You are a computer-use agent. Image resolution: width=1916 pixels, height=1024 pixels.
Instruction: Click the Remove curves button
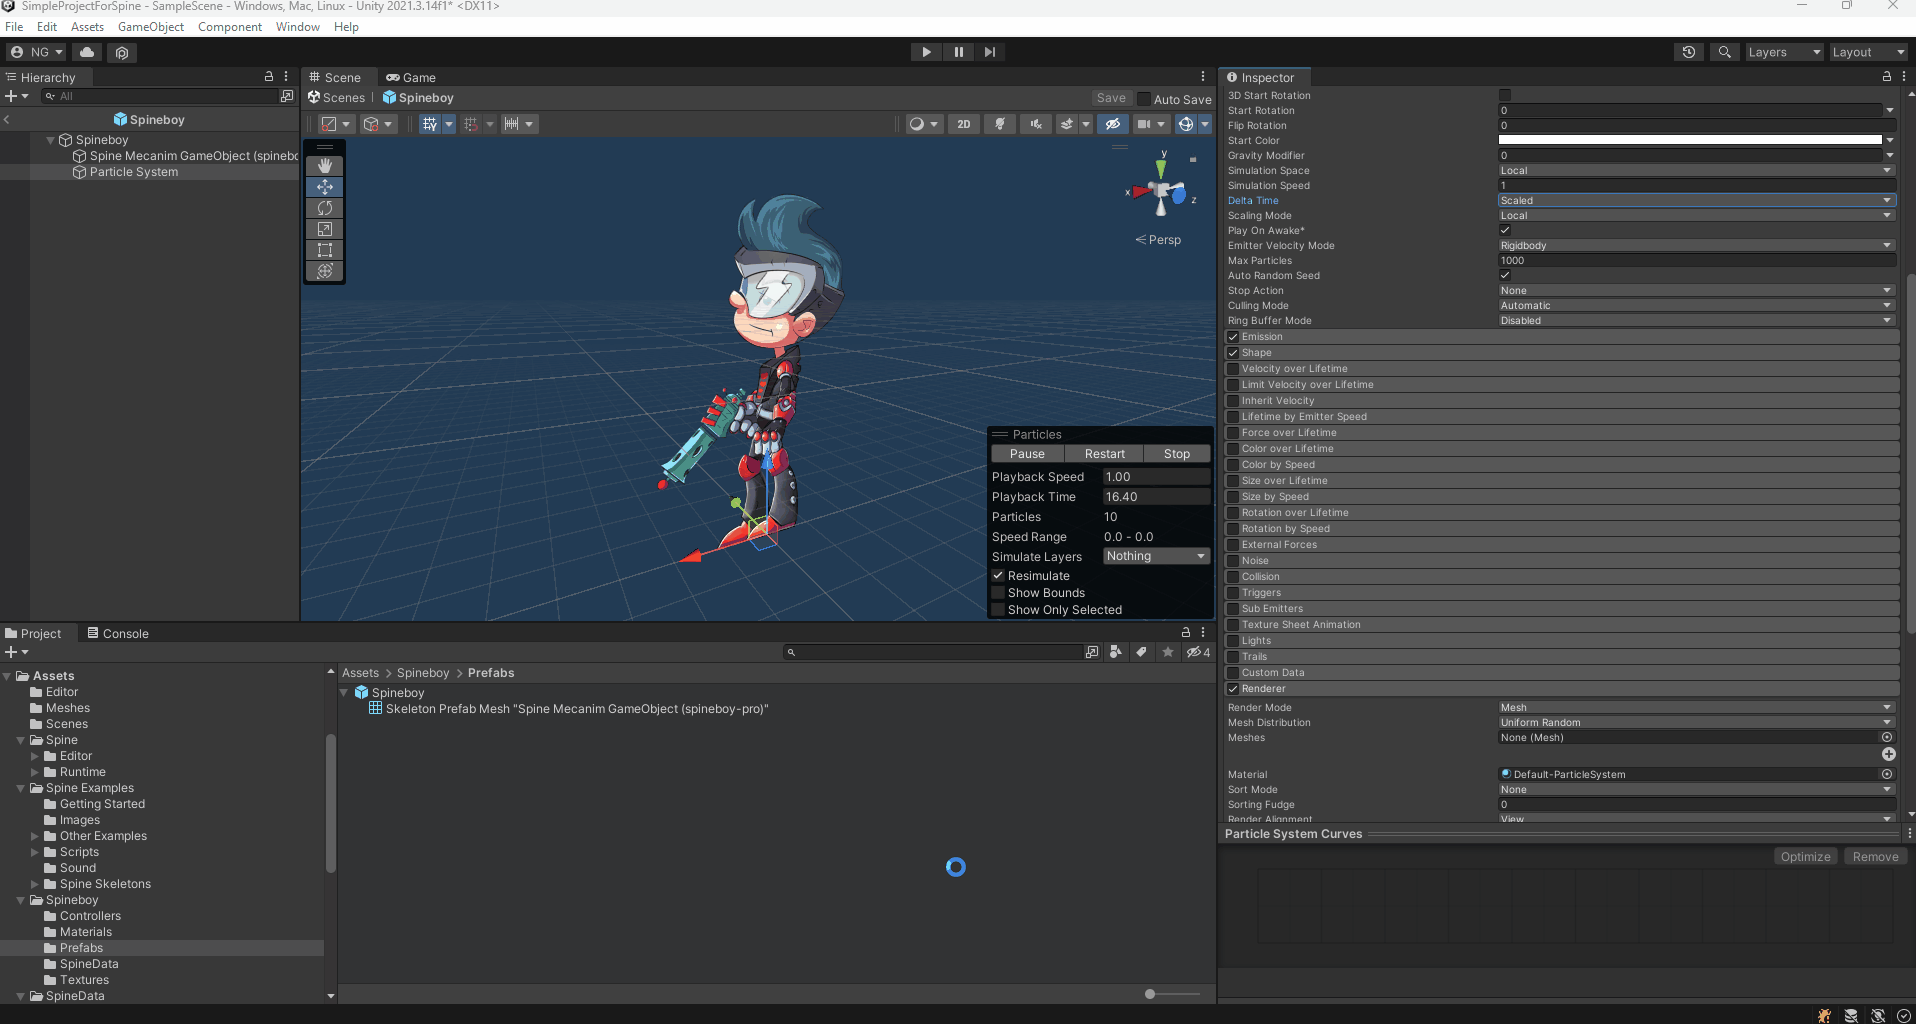1875,857
